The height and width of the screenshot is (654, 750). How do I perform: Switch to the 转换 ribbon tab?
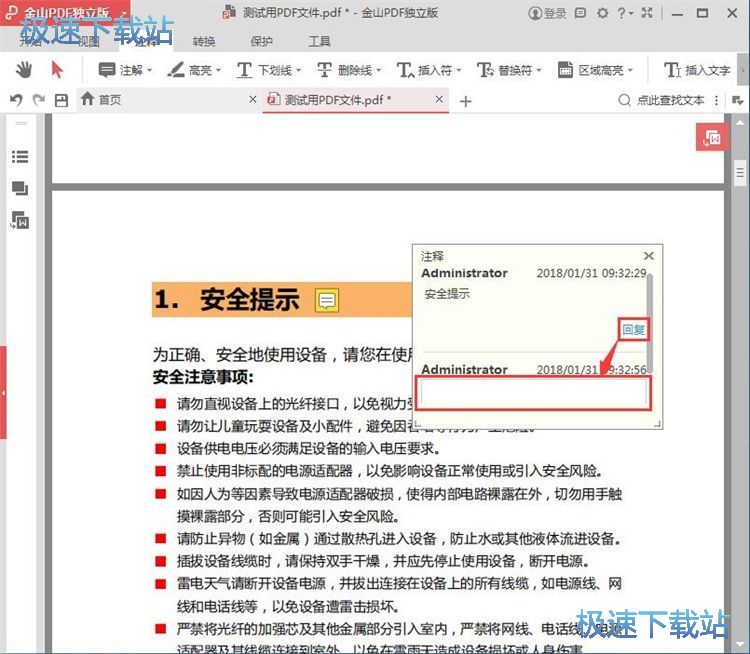pyautogui.click(x=204, y=41)
